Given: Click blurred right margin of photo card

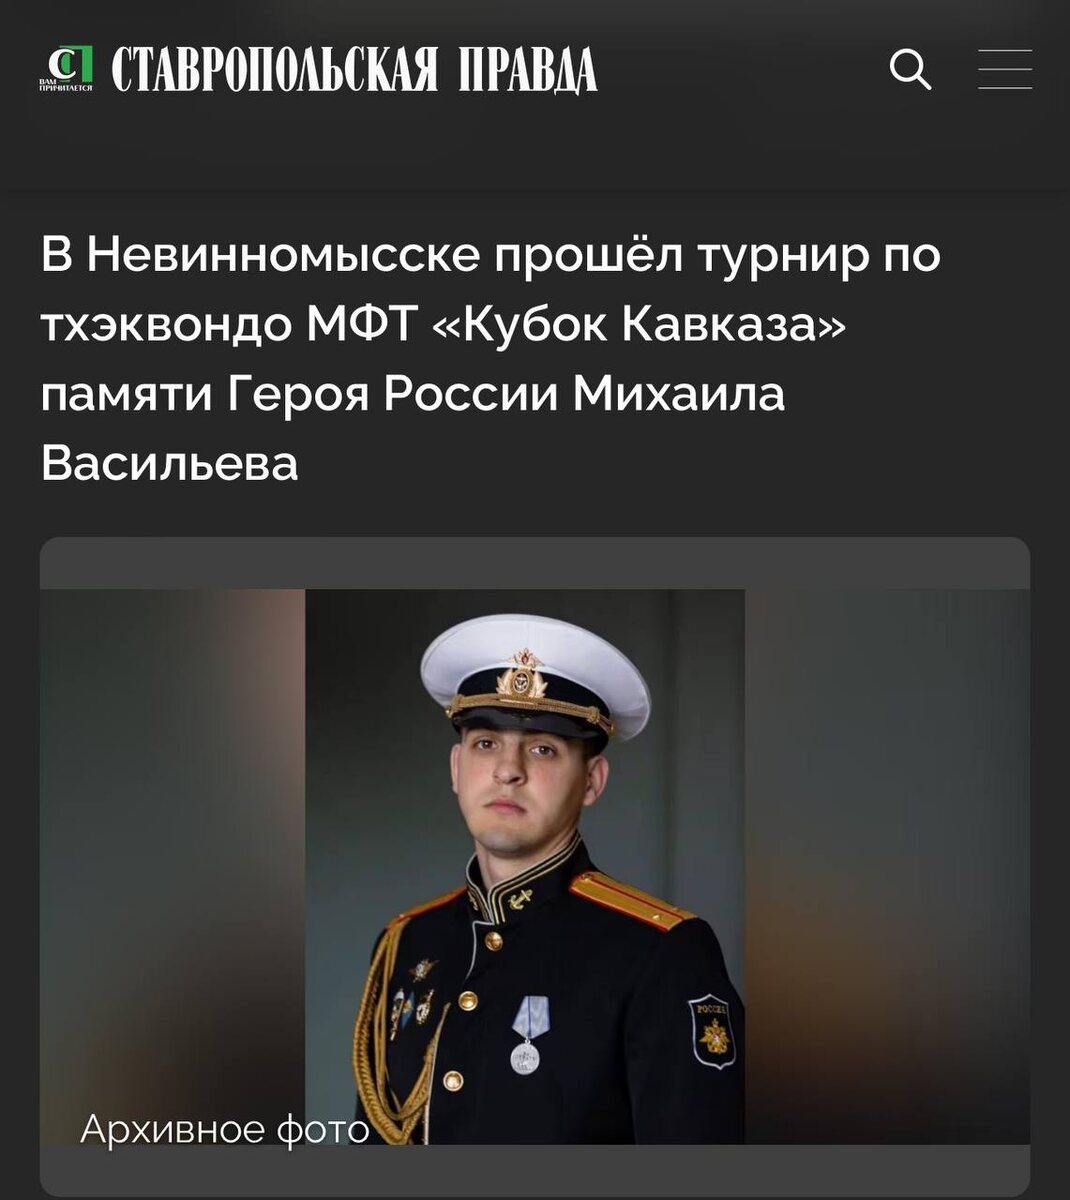Looking at the screenshot, I should 887,866.
